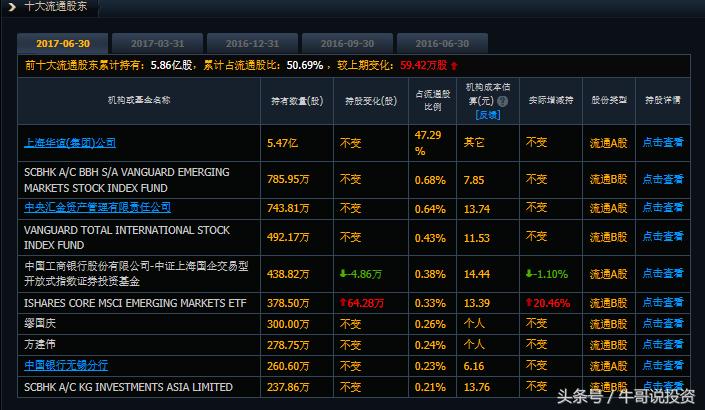Open the 2016-12-31 tab

tap(252, 44)
